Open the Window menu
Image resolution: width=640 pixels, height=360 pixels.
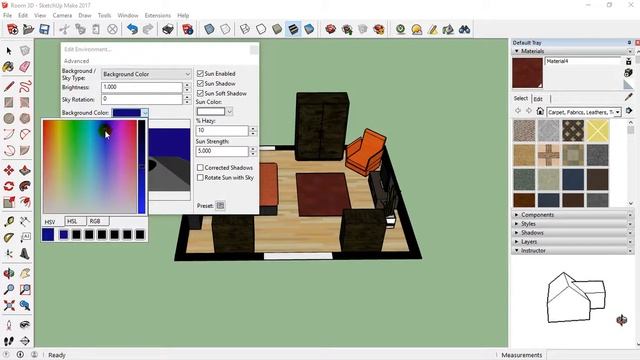click(128, 15)
